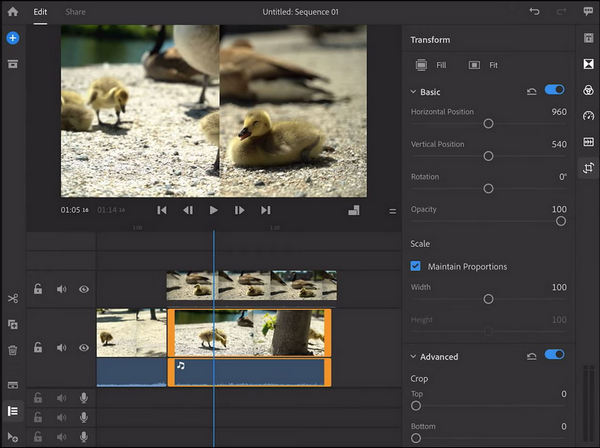This screenshot has height=448, width=600.
Task: Click the undo arrow in top bar
Action: tap(534, 12)
